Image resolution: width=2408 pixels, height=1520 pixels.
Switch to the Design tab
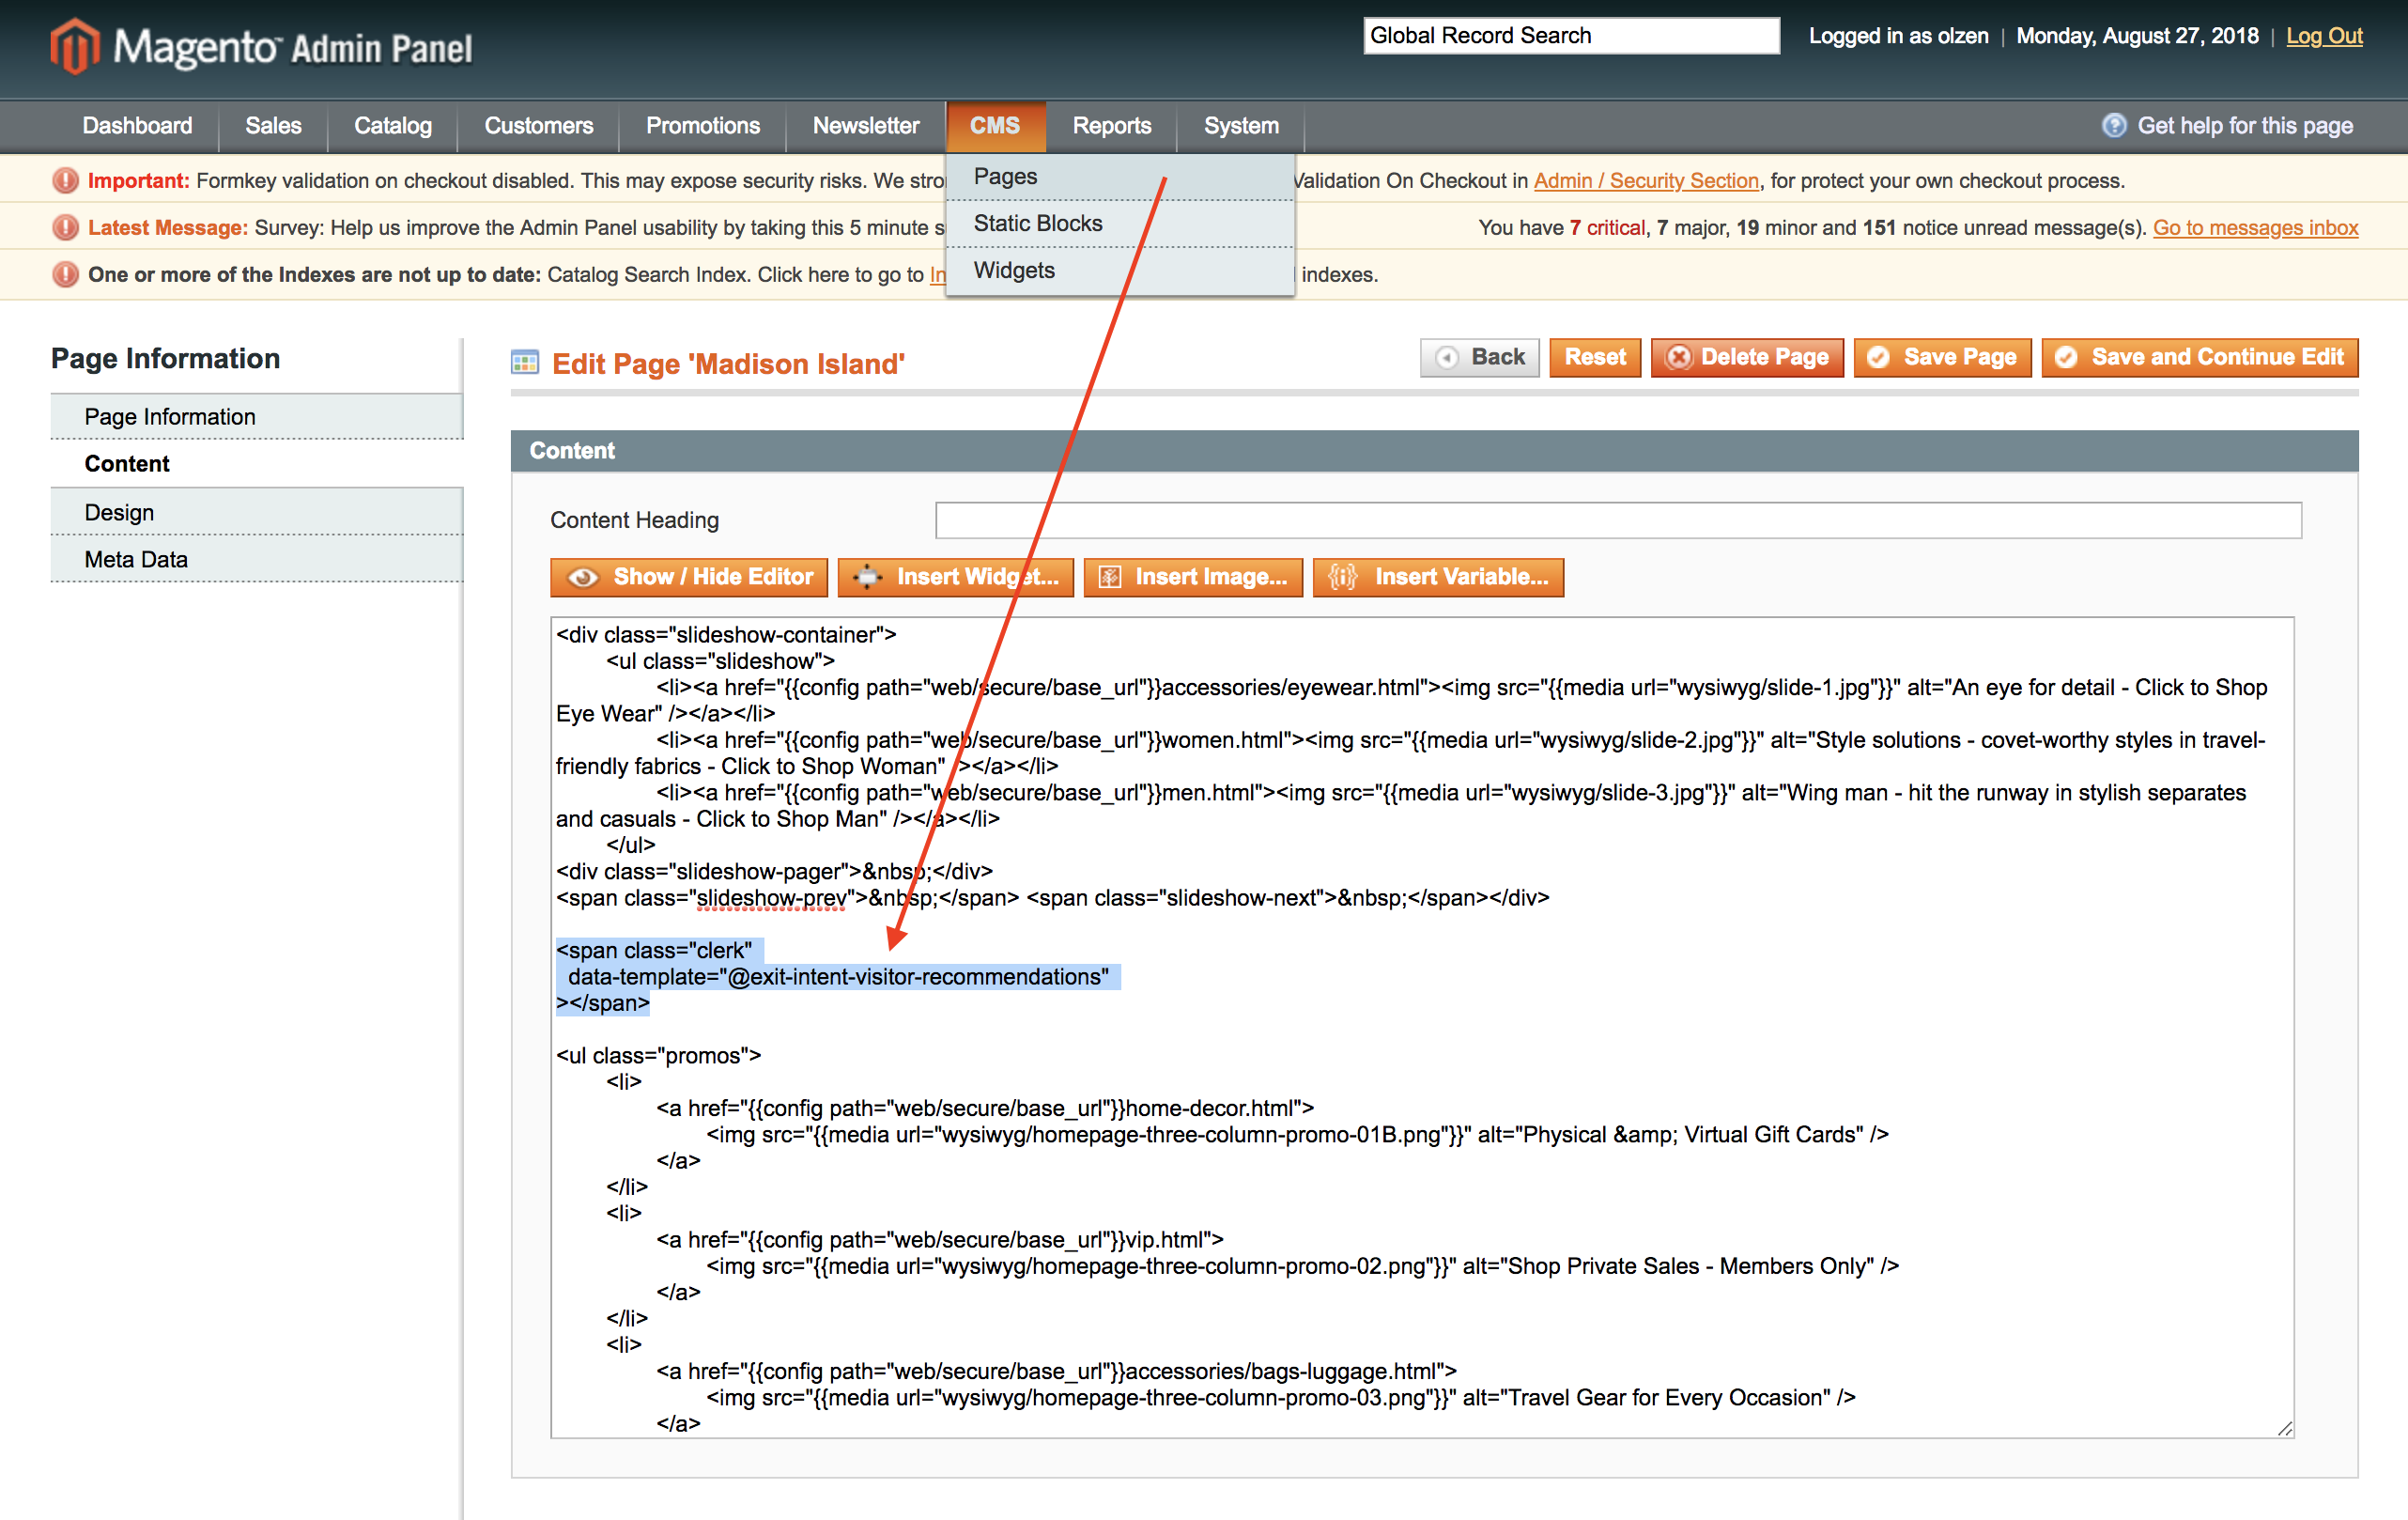coord(119,513)
